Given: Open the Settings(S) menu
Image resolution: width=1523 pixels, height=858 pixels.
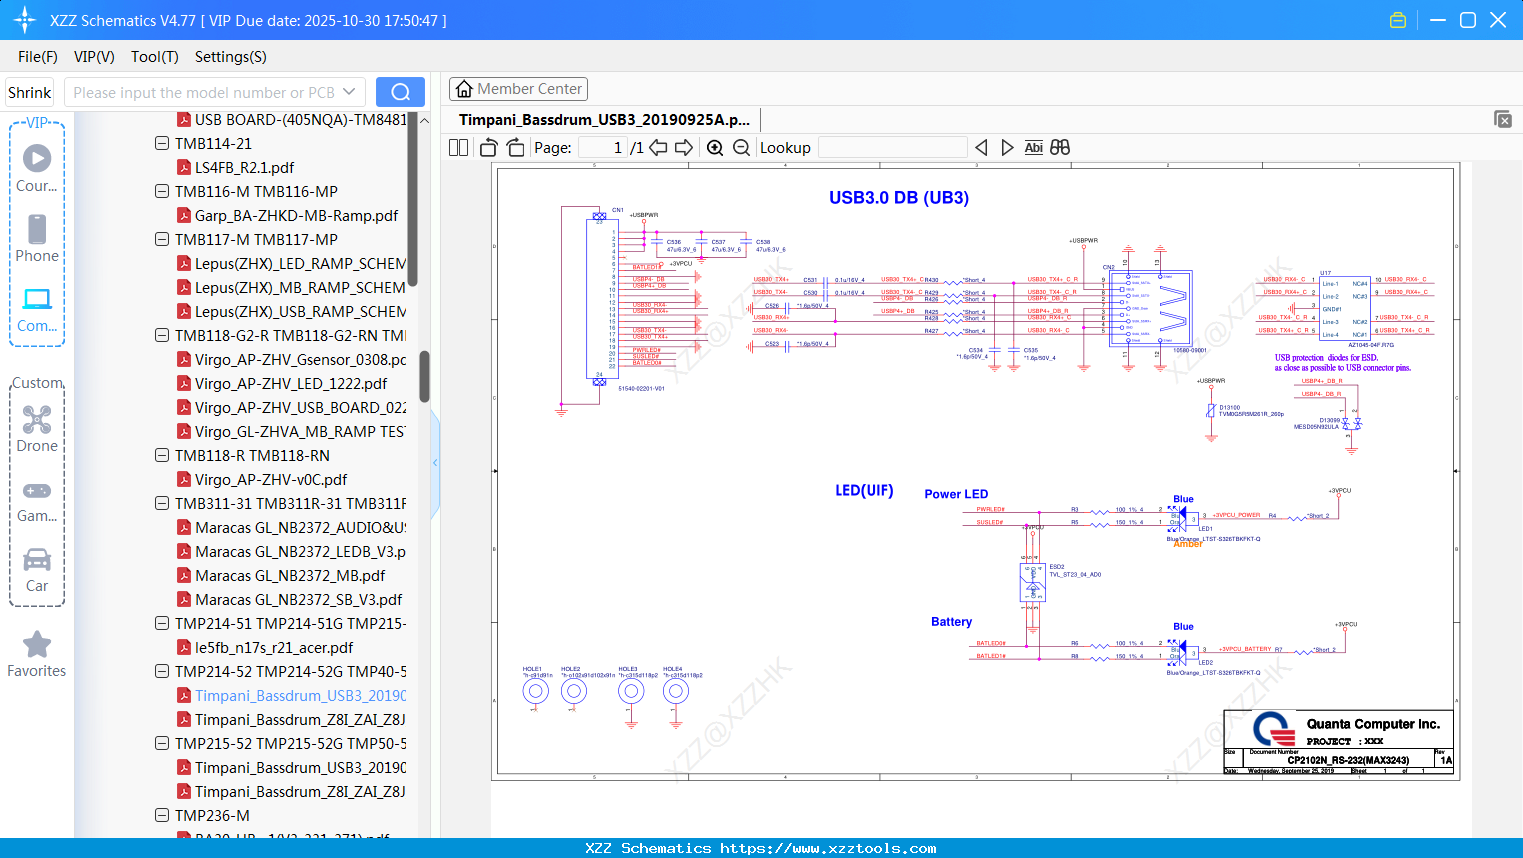Looking at the screenshot, I should point(230,57).
